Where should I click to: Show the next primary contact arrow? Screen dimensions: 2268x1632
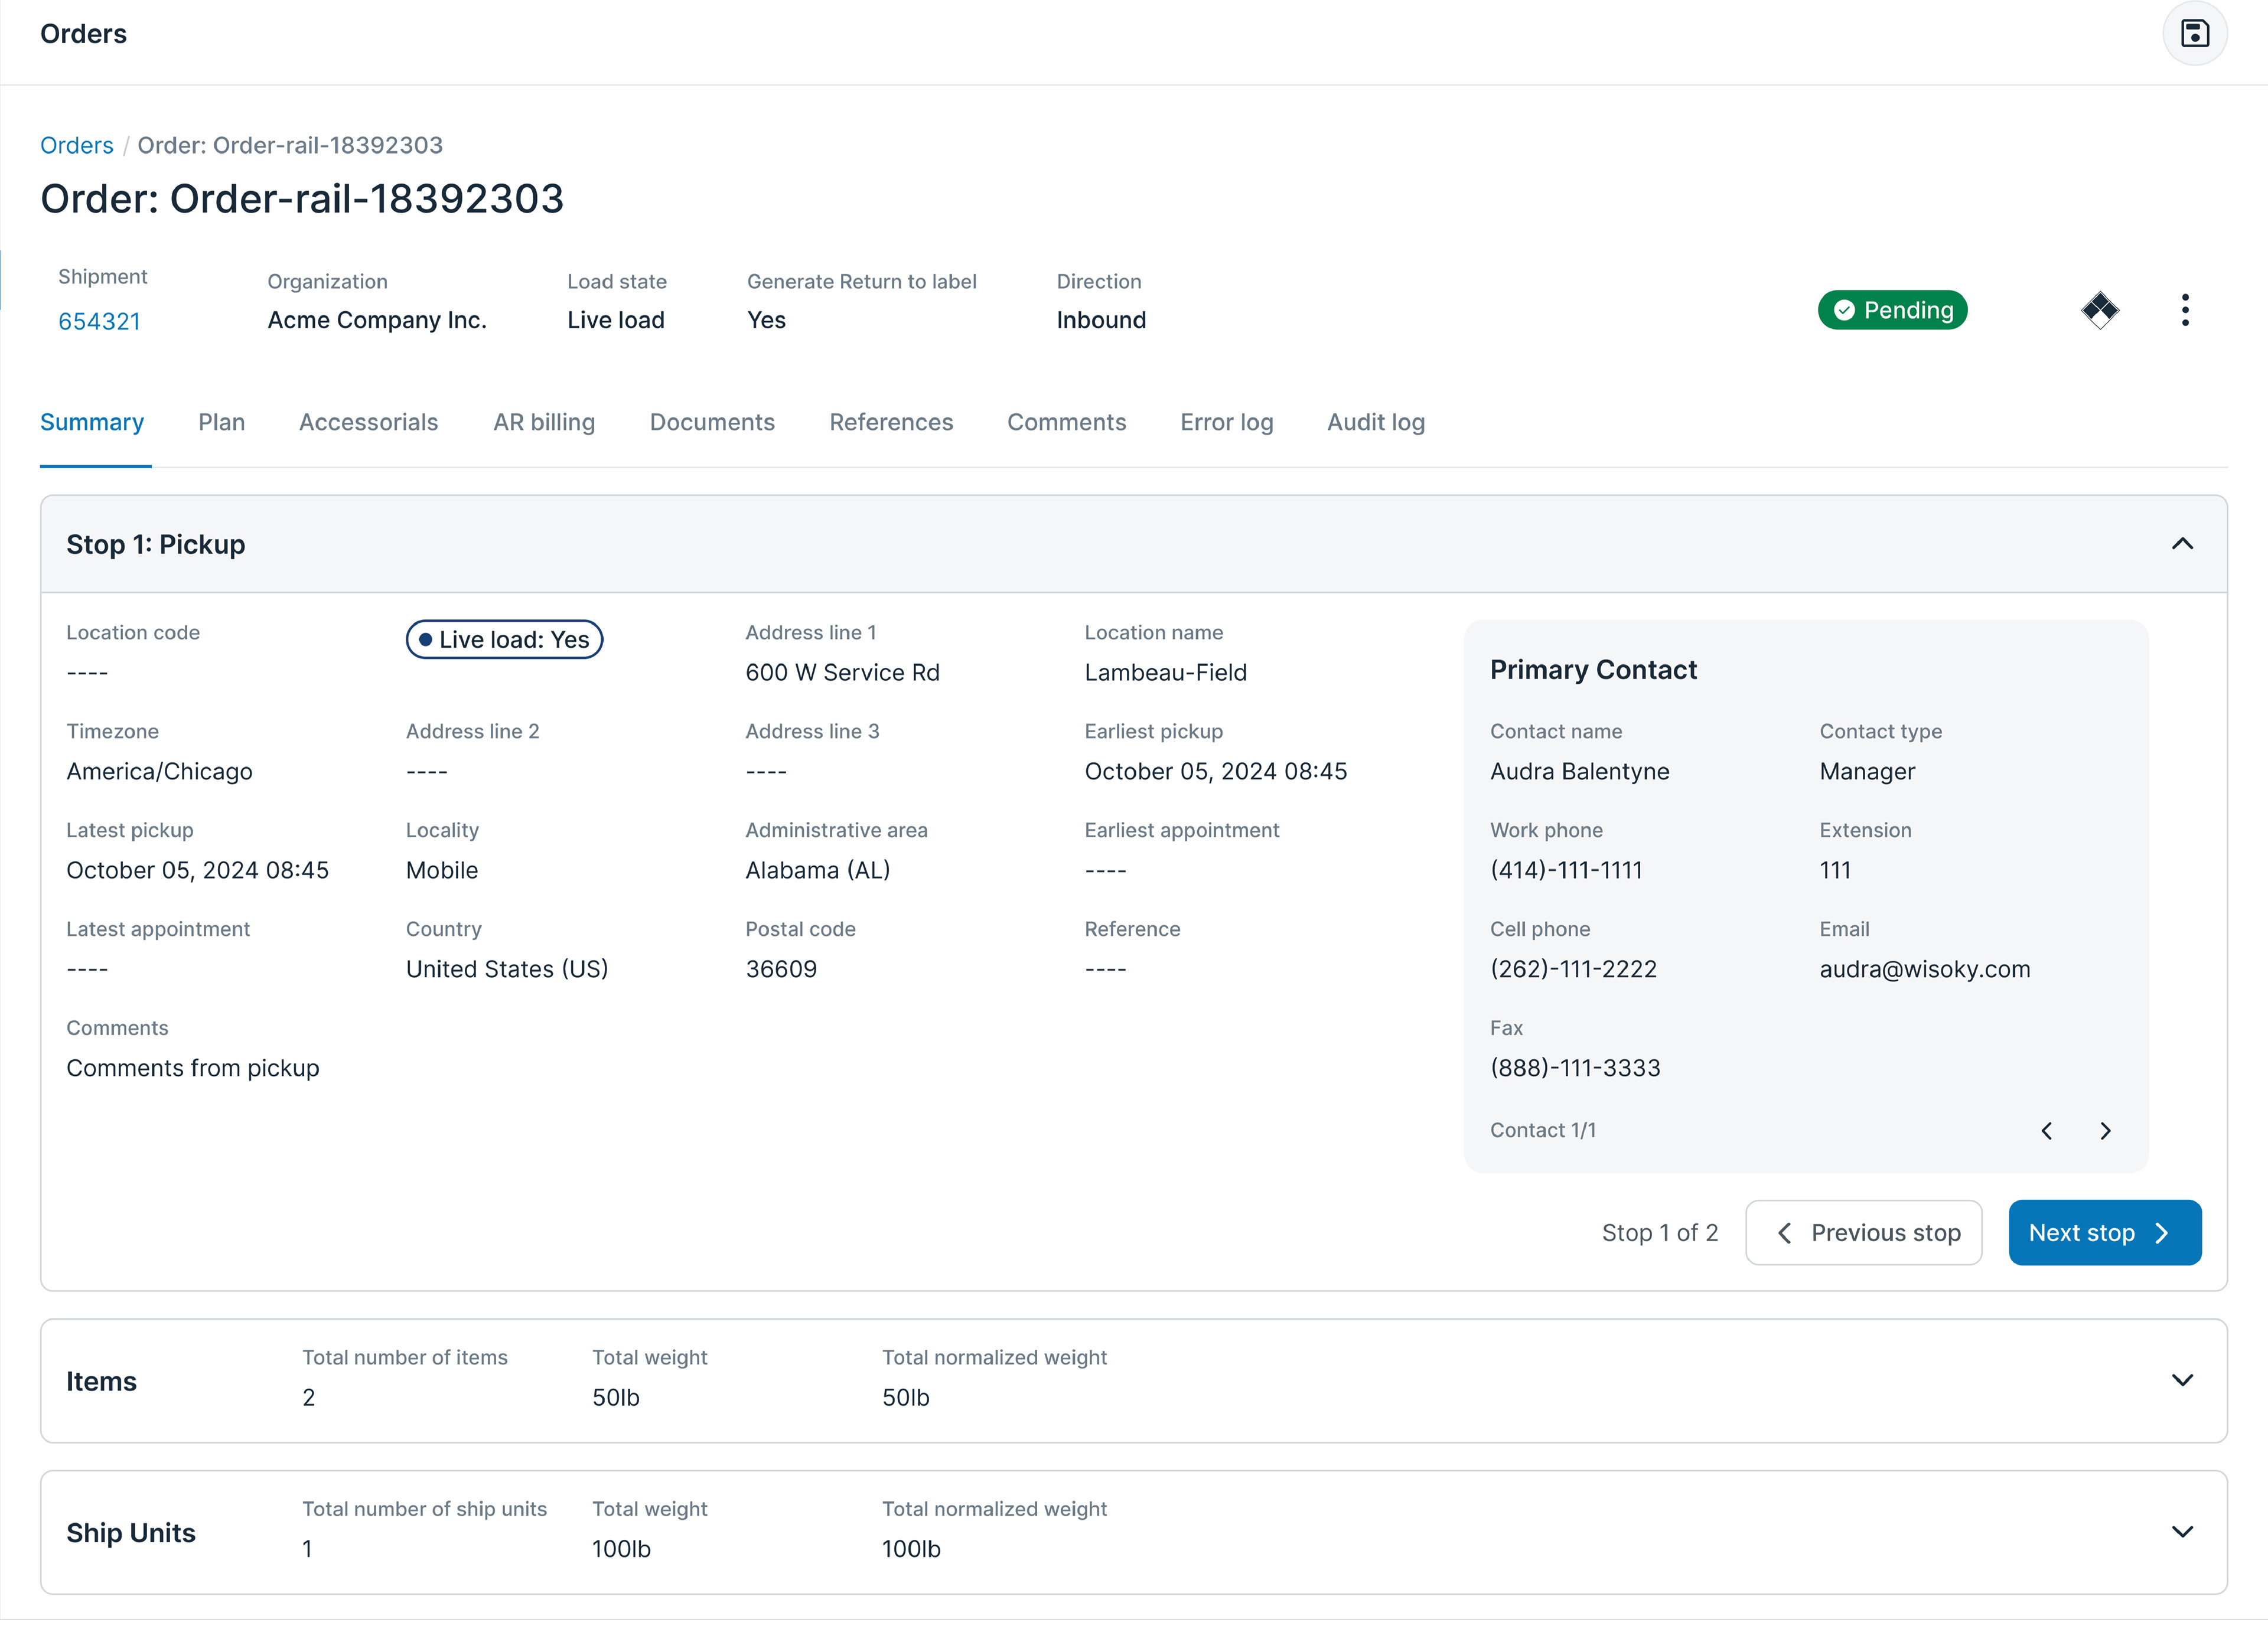coord(2105,1130)
